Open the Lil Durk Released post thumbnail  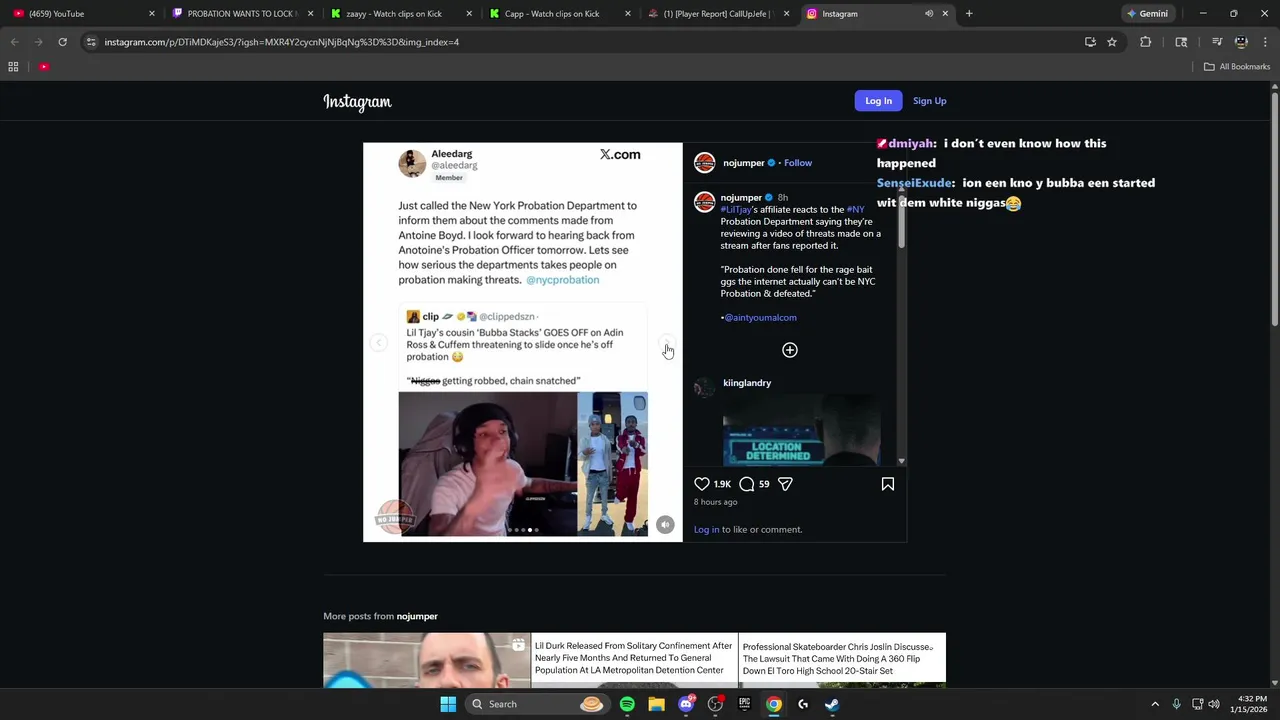pos(634,660)
